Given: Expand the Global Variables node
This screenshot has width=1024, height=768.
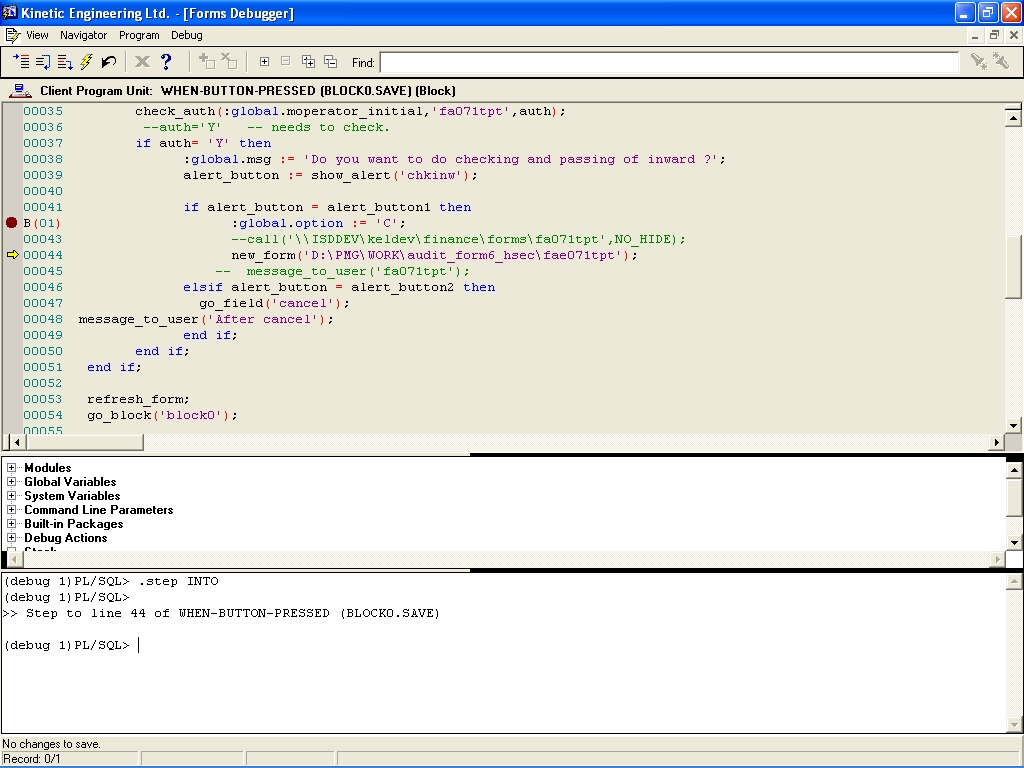Looking at the screenshot, I should coord(12,482).
